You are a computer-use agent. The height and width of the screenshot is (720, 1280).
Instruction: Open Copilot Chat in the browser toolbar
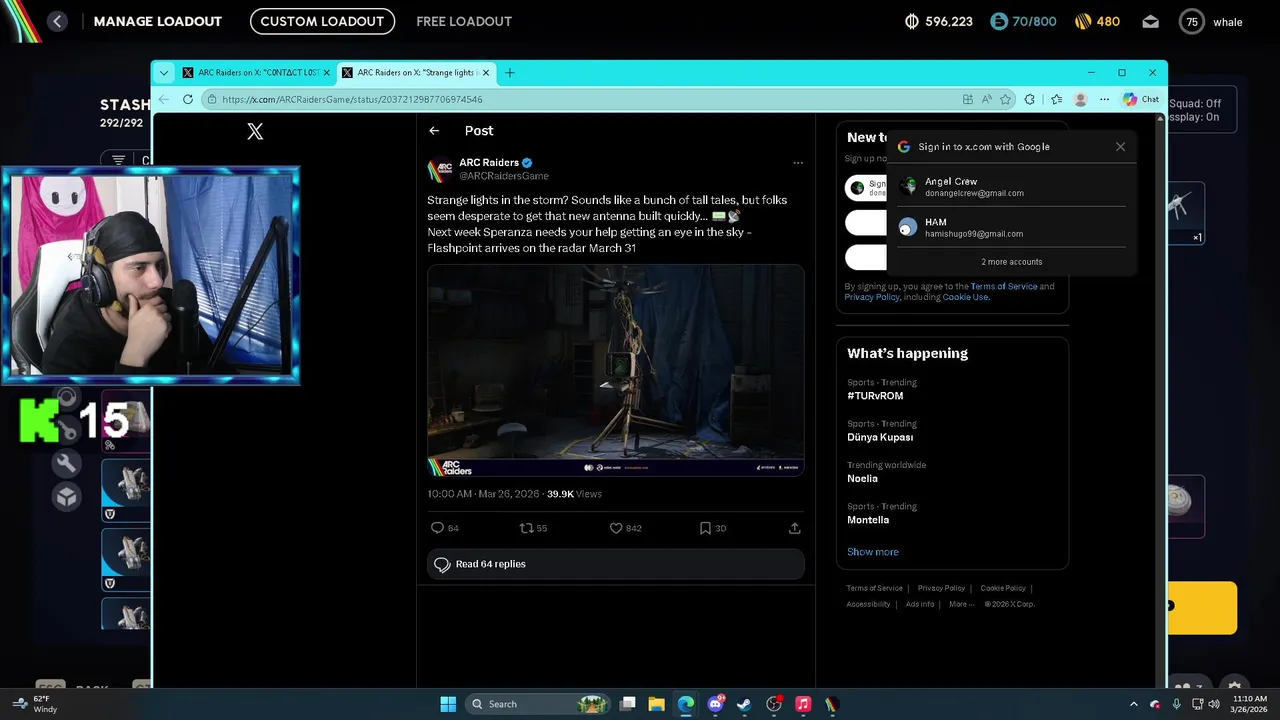coord(1141,99)
